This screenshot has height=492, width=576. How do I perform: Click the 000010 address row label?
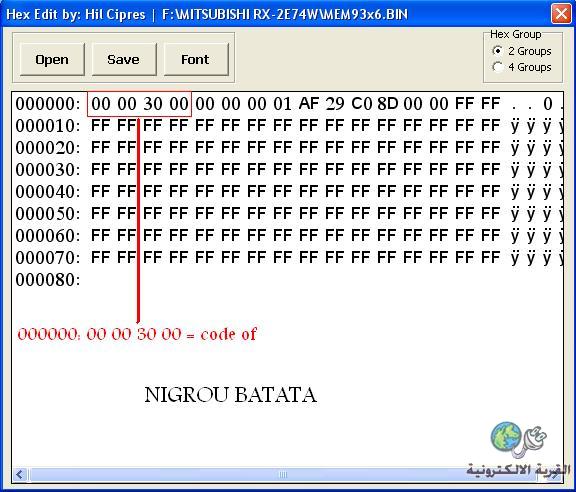[x=48, y=126]
